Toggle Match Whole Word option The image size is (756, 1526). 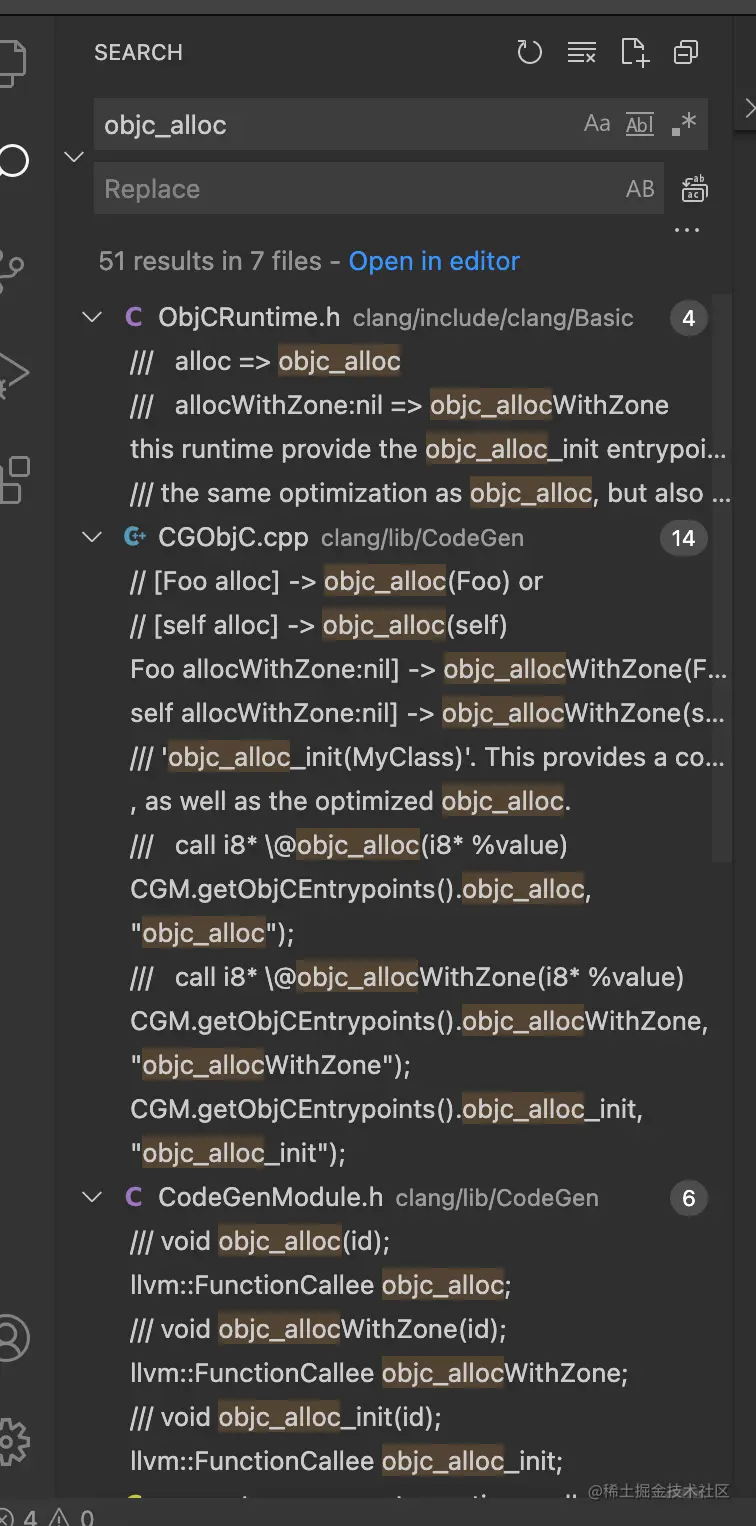pyautogui.click(x=639, y=124)
